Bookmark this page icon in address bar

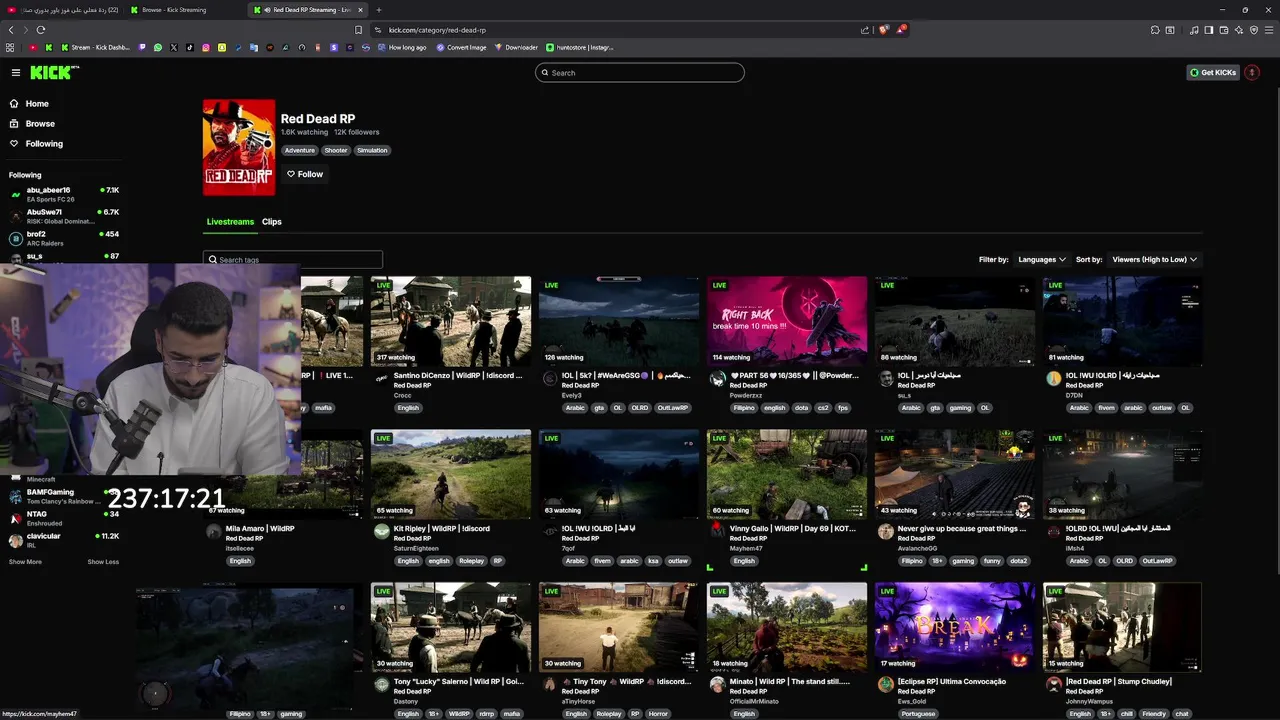click(359, 30)
